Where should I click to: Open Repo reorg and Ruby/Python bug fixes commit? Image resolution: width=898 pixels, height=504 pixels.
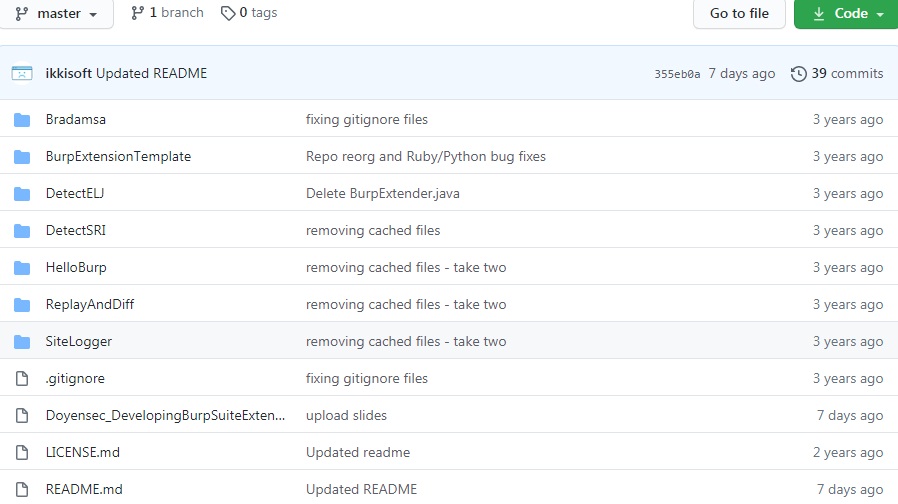tap(426, 156)
